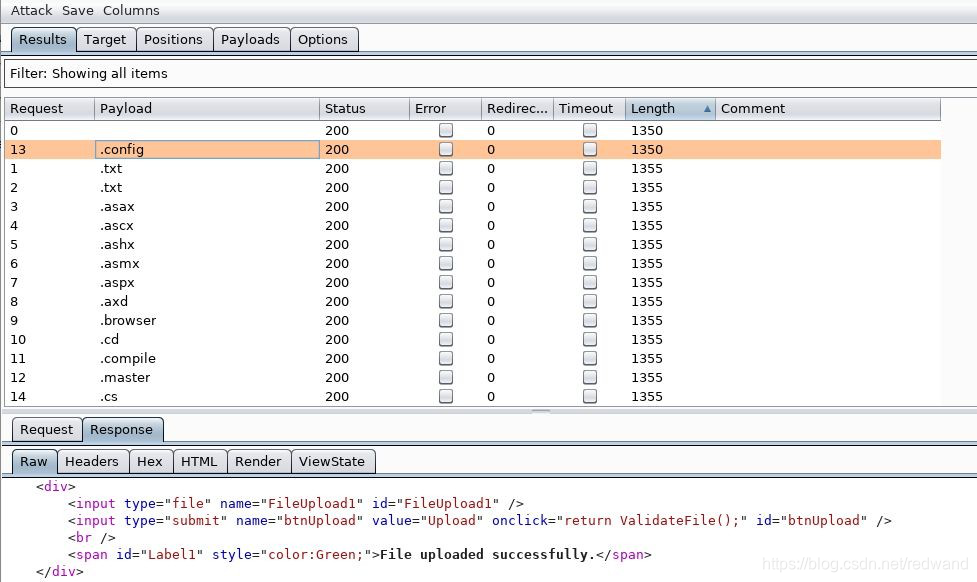Toggle Timeout checkbox for .ashx row
This screenshot has width=977, height=582.
589,244
